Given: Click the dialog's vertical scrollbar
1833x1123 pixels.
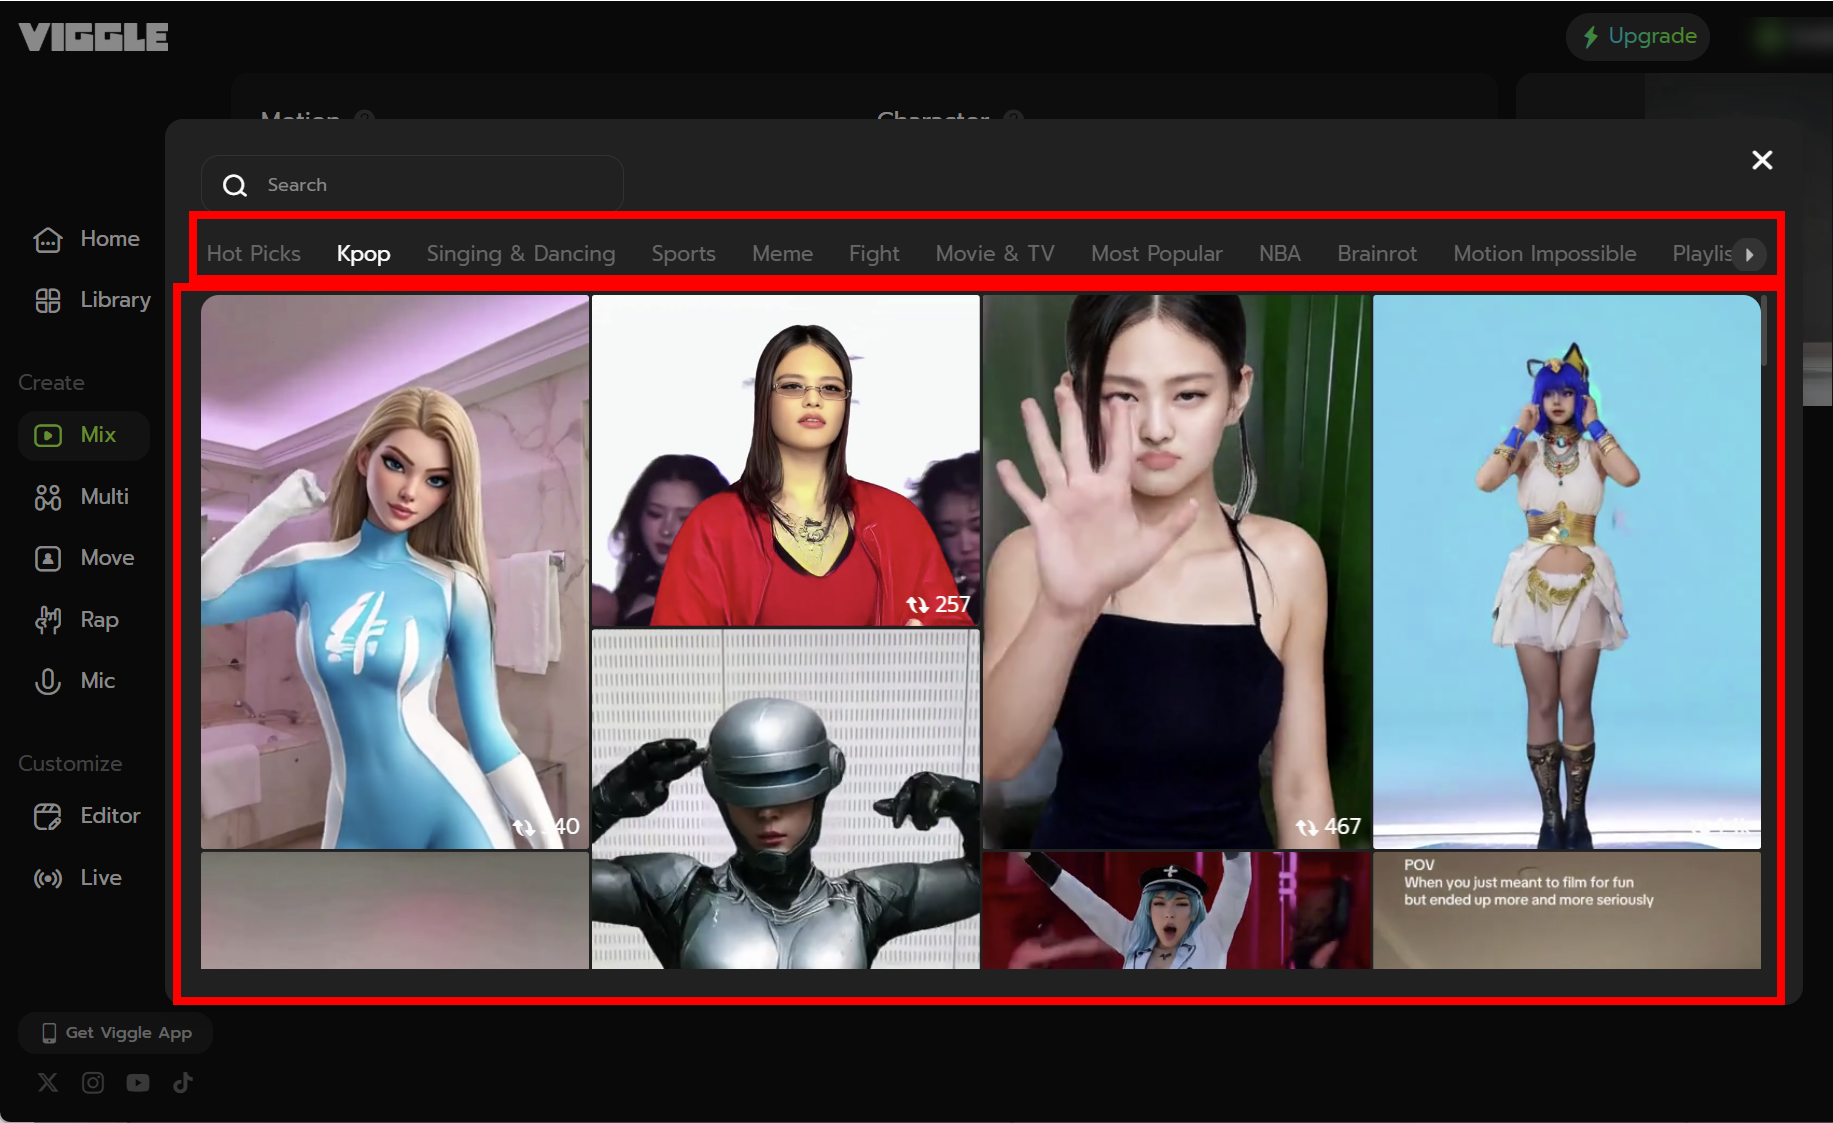Looking at the screenshot, I should [x=1764, y=330].
